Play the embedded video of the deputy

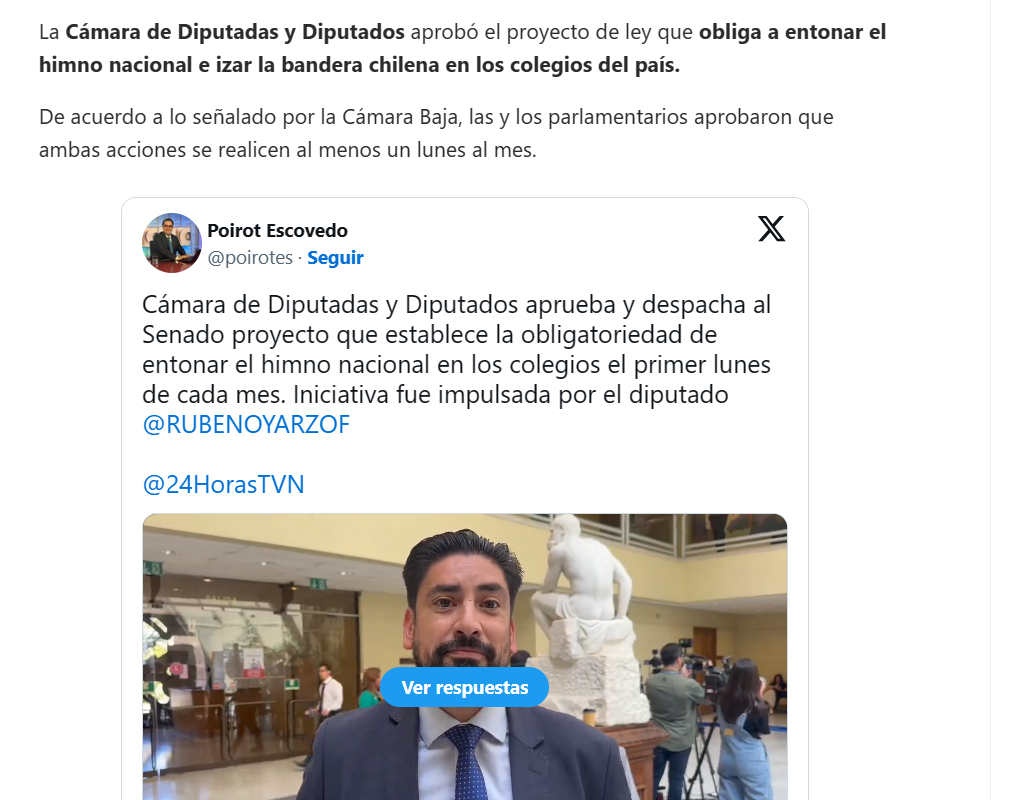464,656
